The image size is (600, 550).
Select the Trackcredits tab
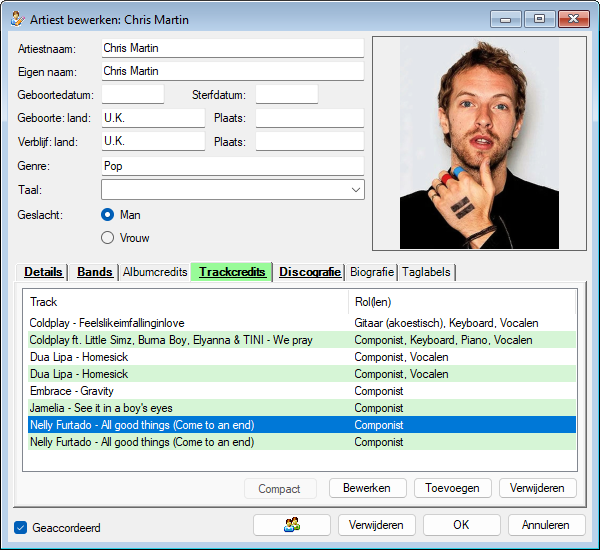pyautogui.click(x=232, y=272)
